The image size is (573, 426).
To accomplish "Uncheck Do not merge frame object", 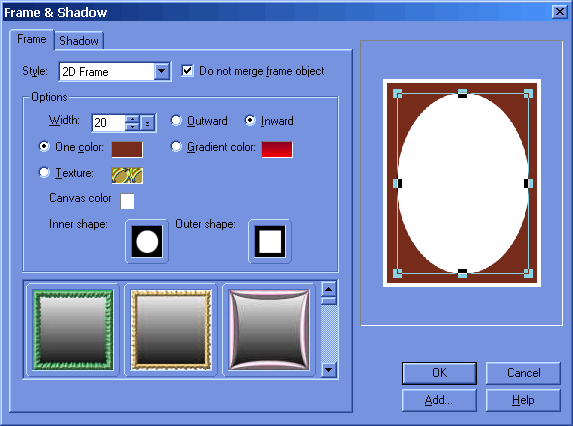I will pyautogui.click(x=187, y=71).
